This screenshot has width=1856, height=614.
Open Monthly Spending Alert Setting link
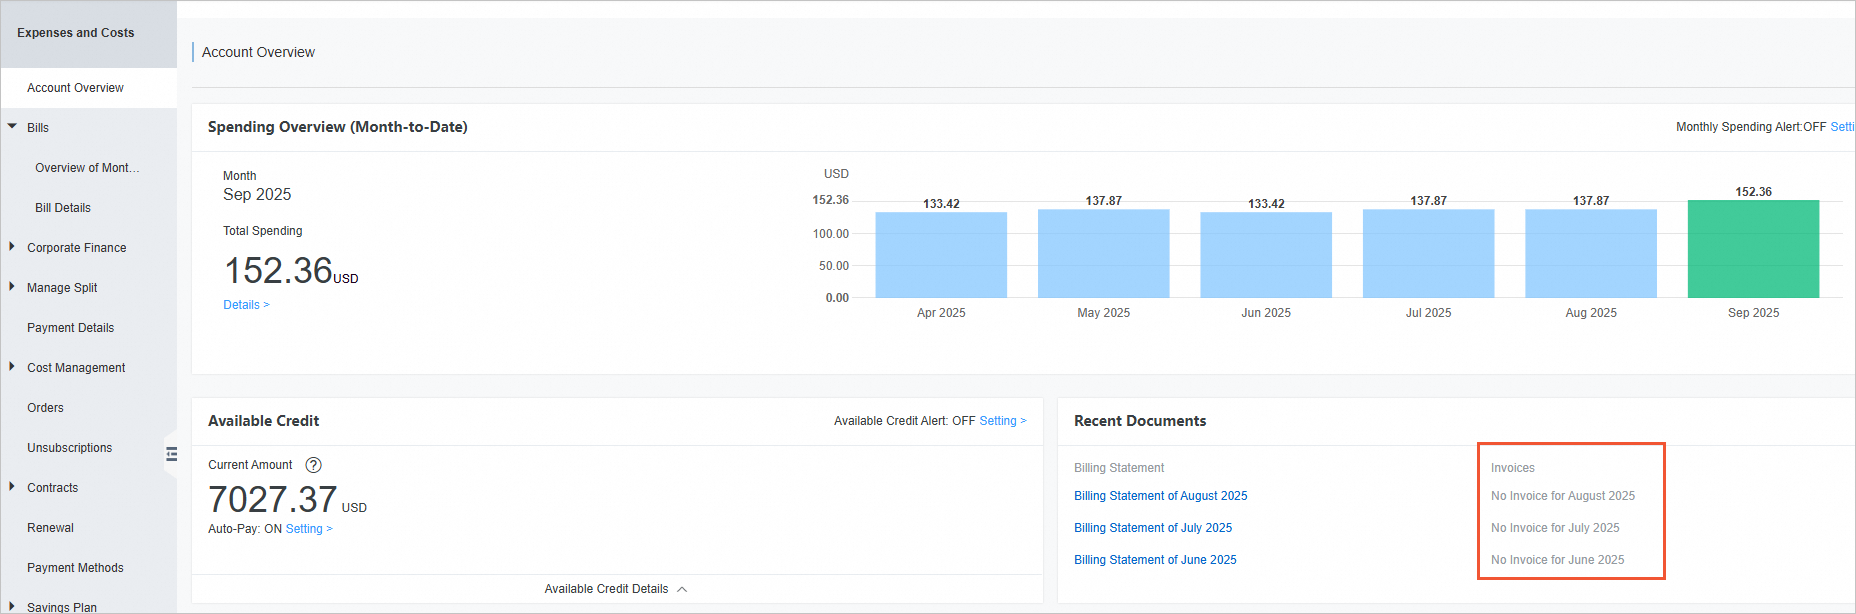1842,127
